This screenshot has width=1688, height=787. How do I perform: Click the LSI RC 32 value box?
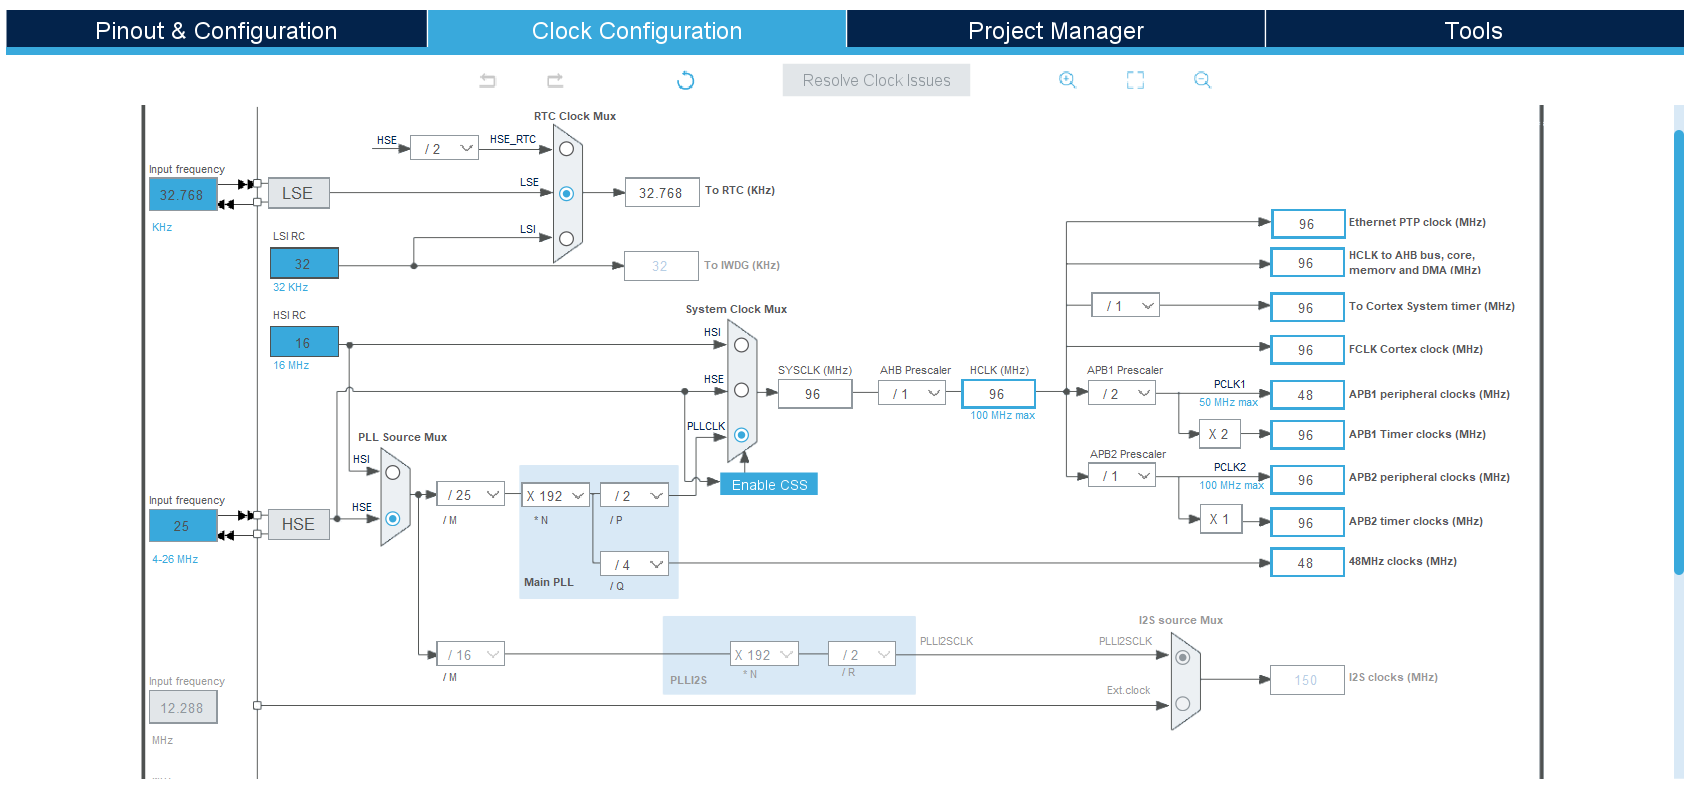304,263
